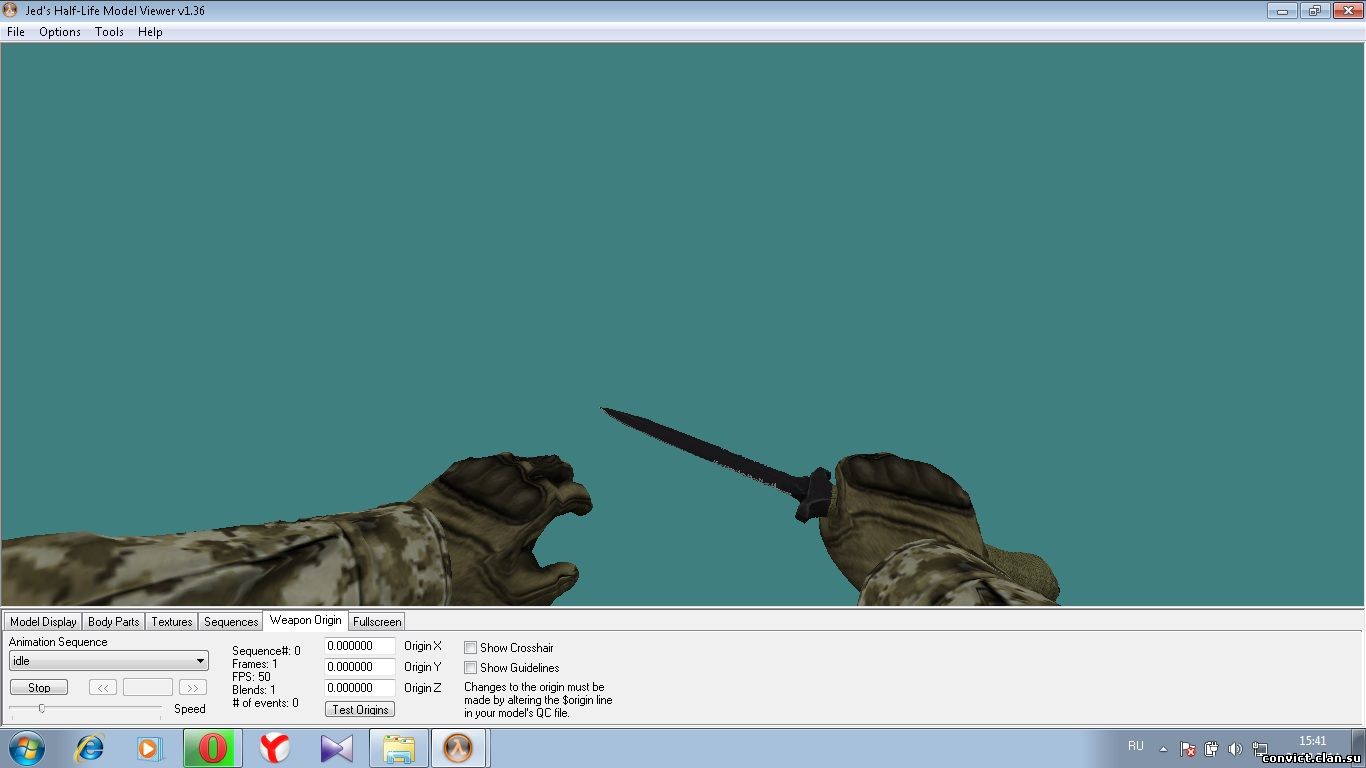Open Windows Explorer folder icon in taskbar

(399, 748)
